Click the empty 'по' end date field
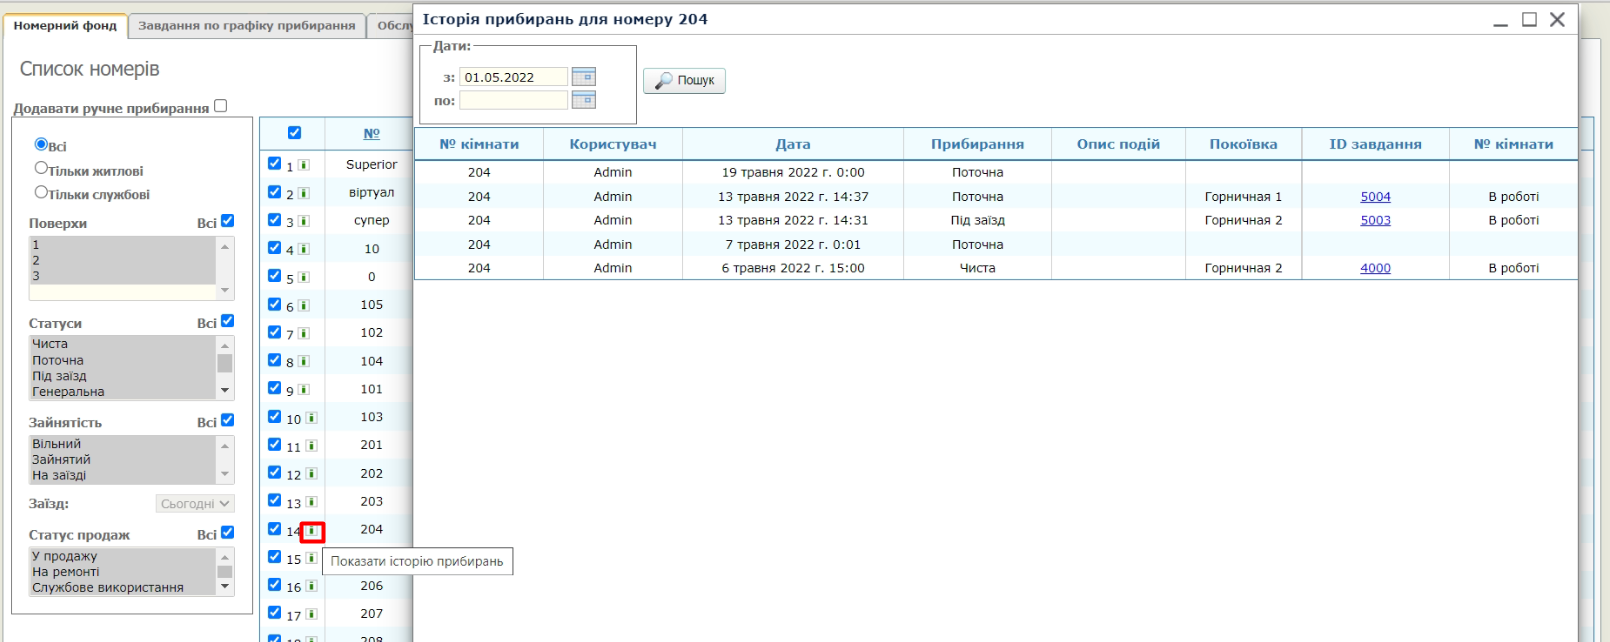1610x642 pixels. (513, 100)
